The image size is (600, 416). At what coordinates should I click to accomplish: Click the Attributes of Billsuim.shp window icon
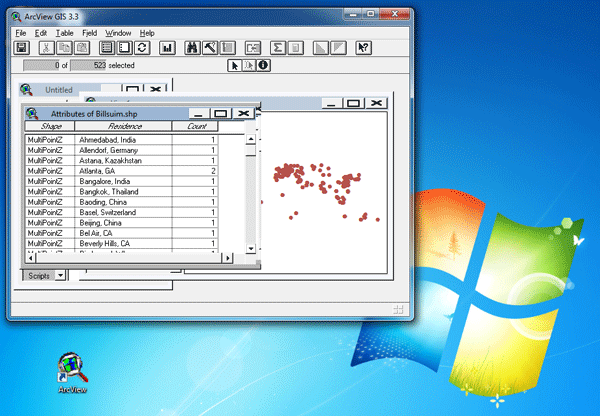pyautogui.click(x=32, y=114)
